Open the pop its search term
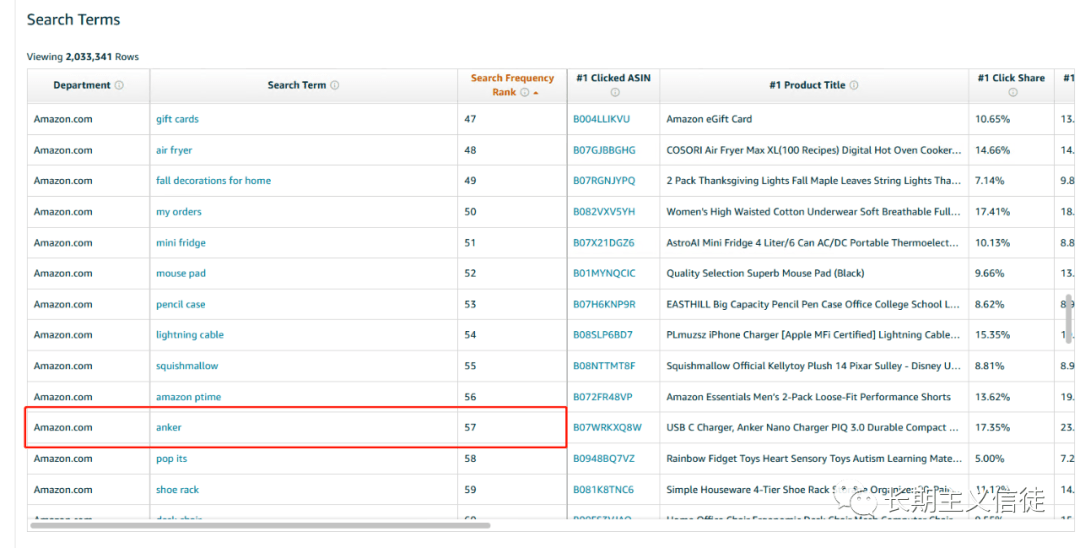Image resolution: width=1080 pixels, height=548 pixels. click(172, 459)
